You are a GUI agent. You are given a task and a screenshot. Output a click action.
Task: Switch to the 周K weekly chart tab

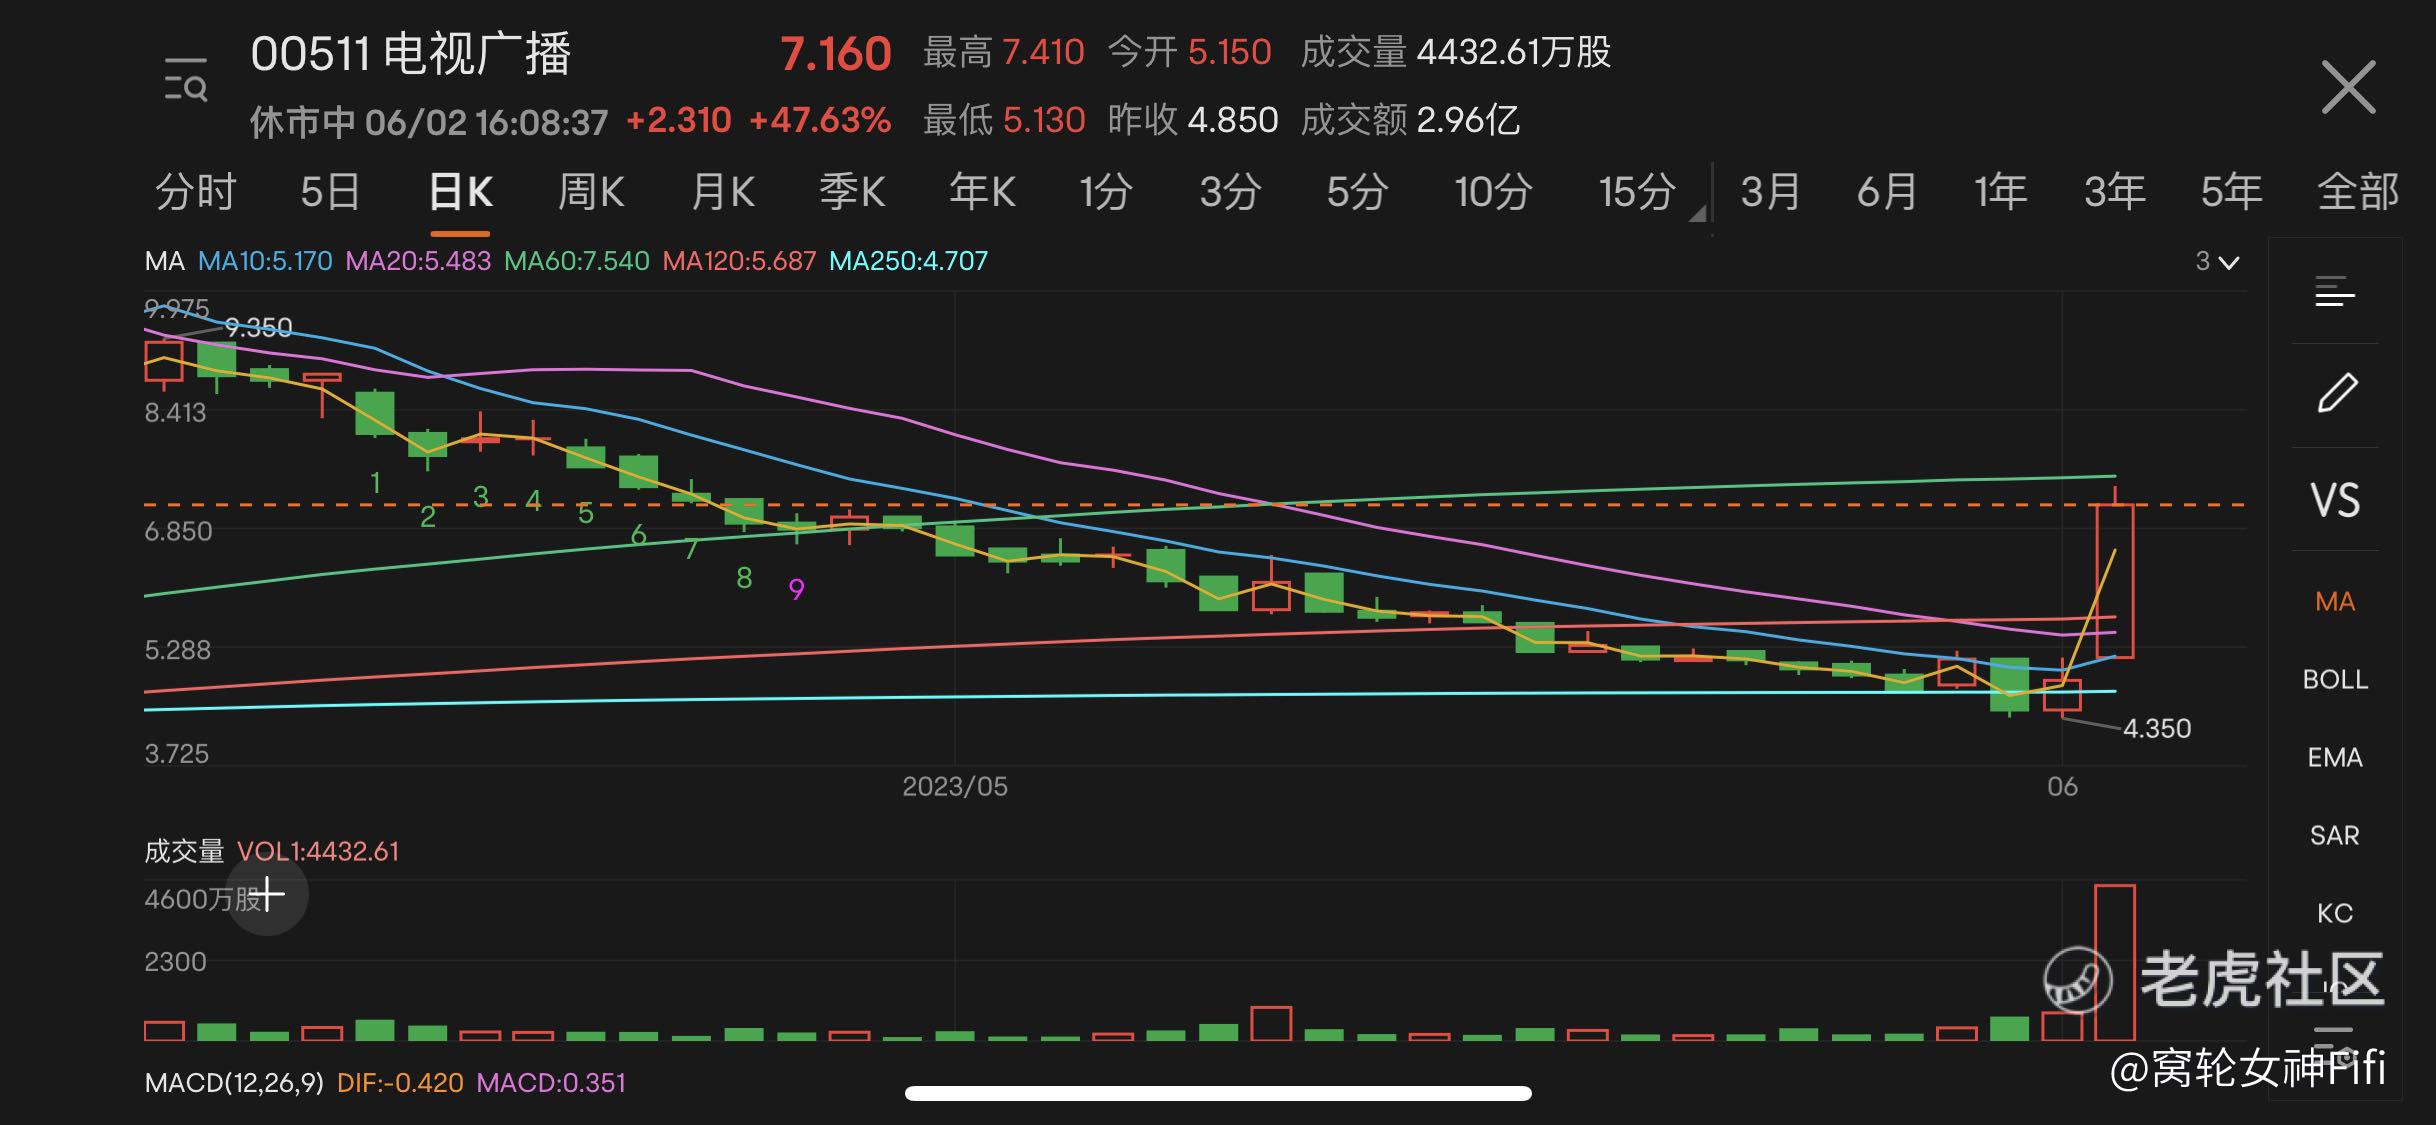tap(590, 192)
